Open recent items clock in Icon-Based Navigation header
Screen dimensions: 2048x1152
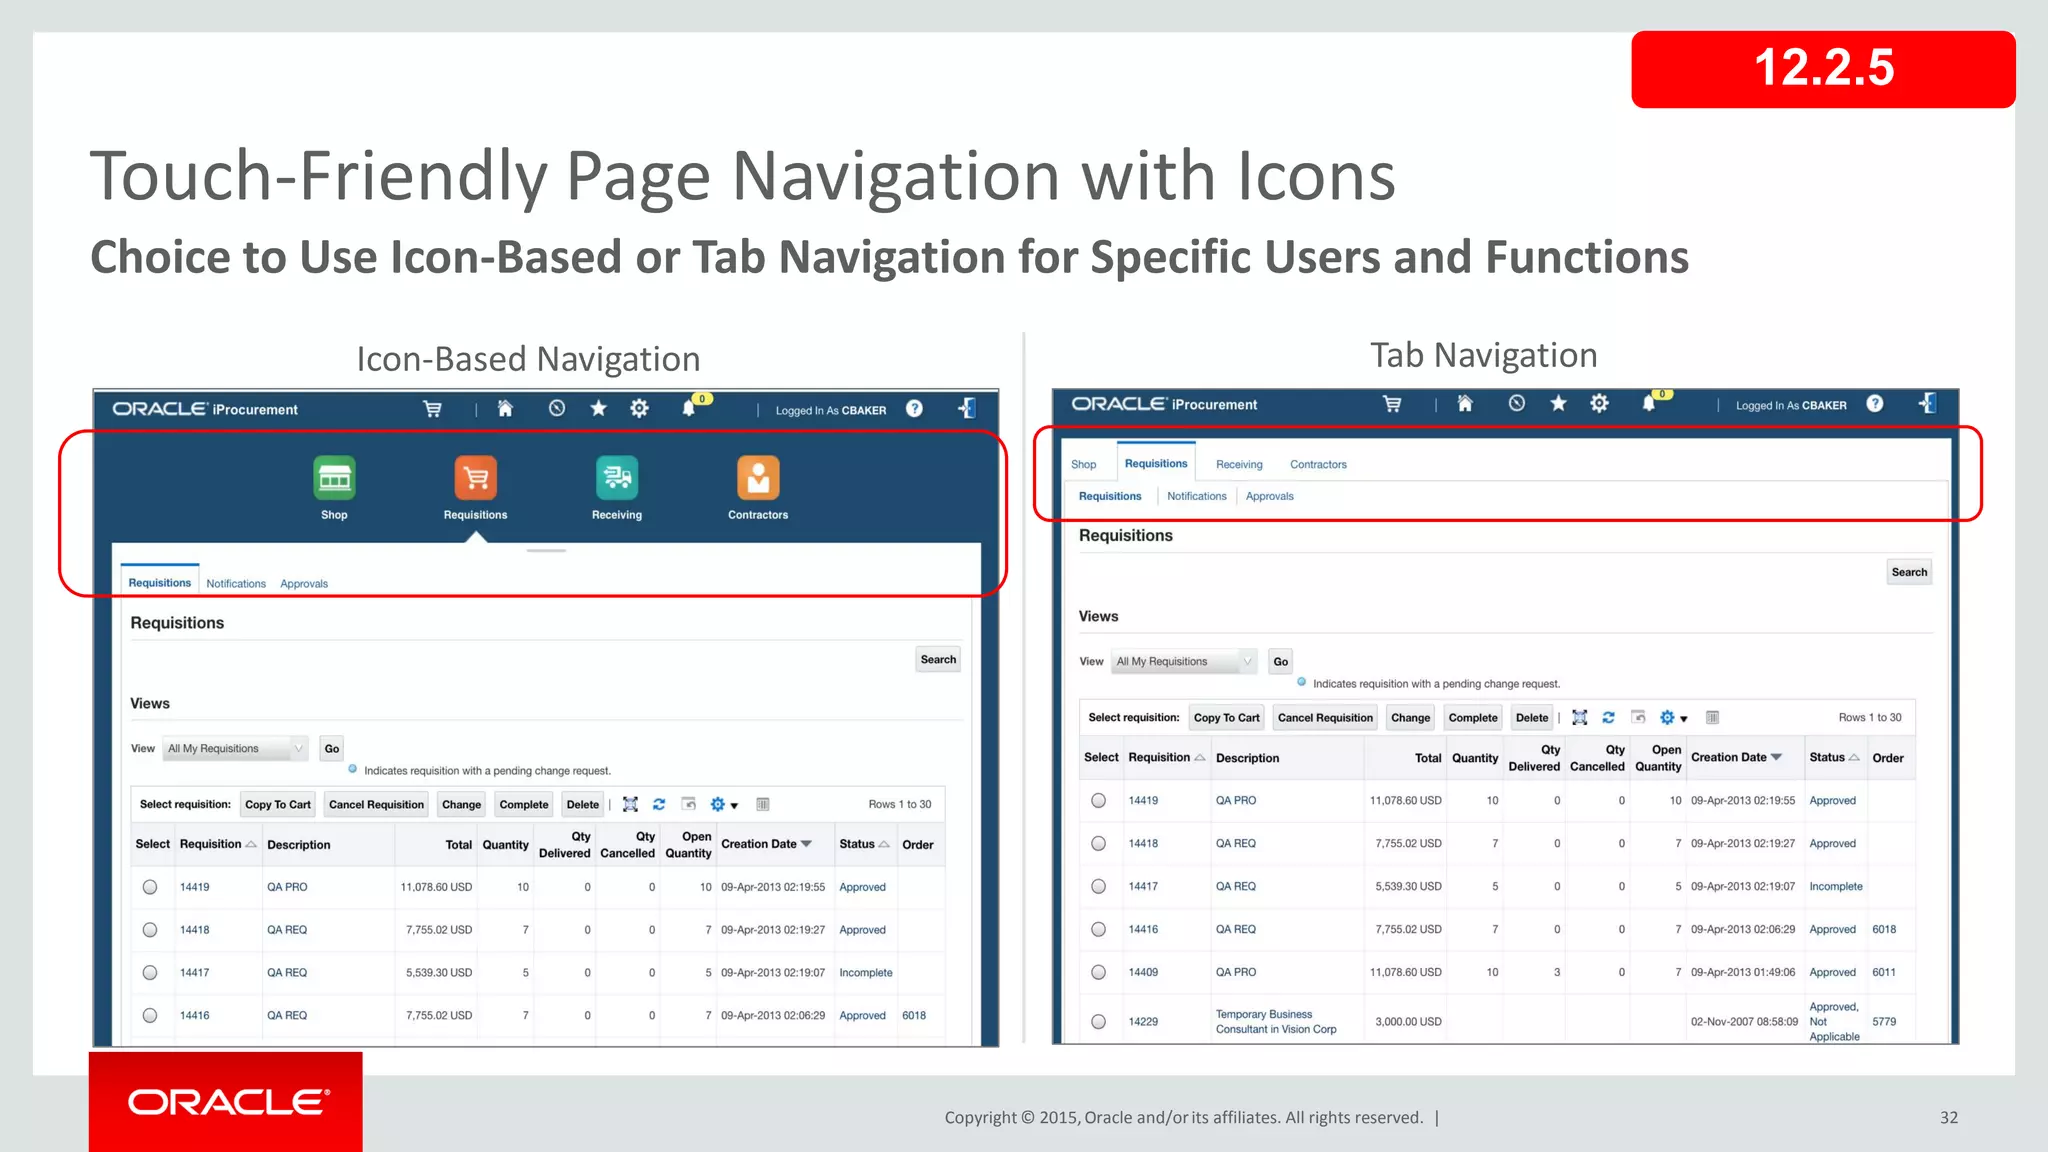pyautogui.click(x=557, y=408)
